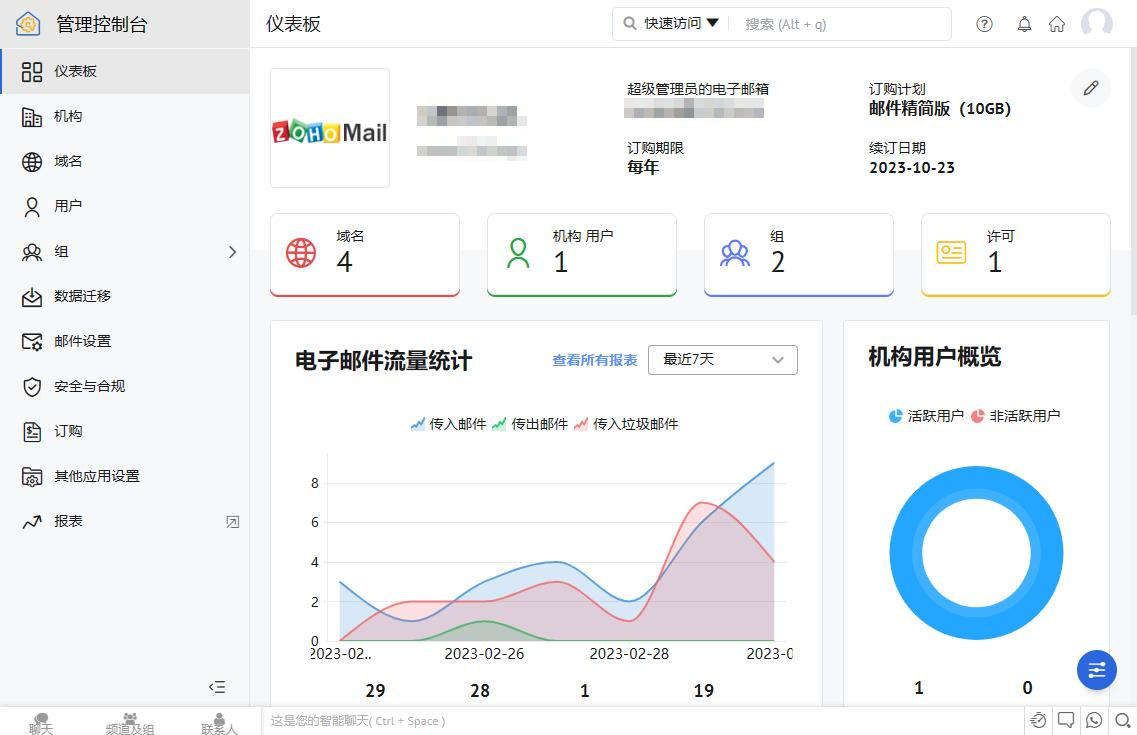Select 安全与合规 in the sidebar

point(89,386)
